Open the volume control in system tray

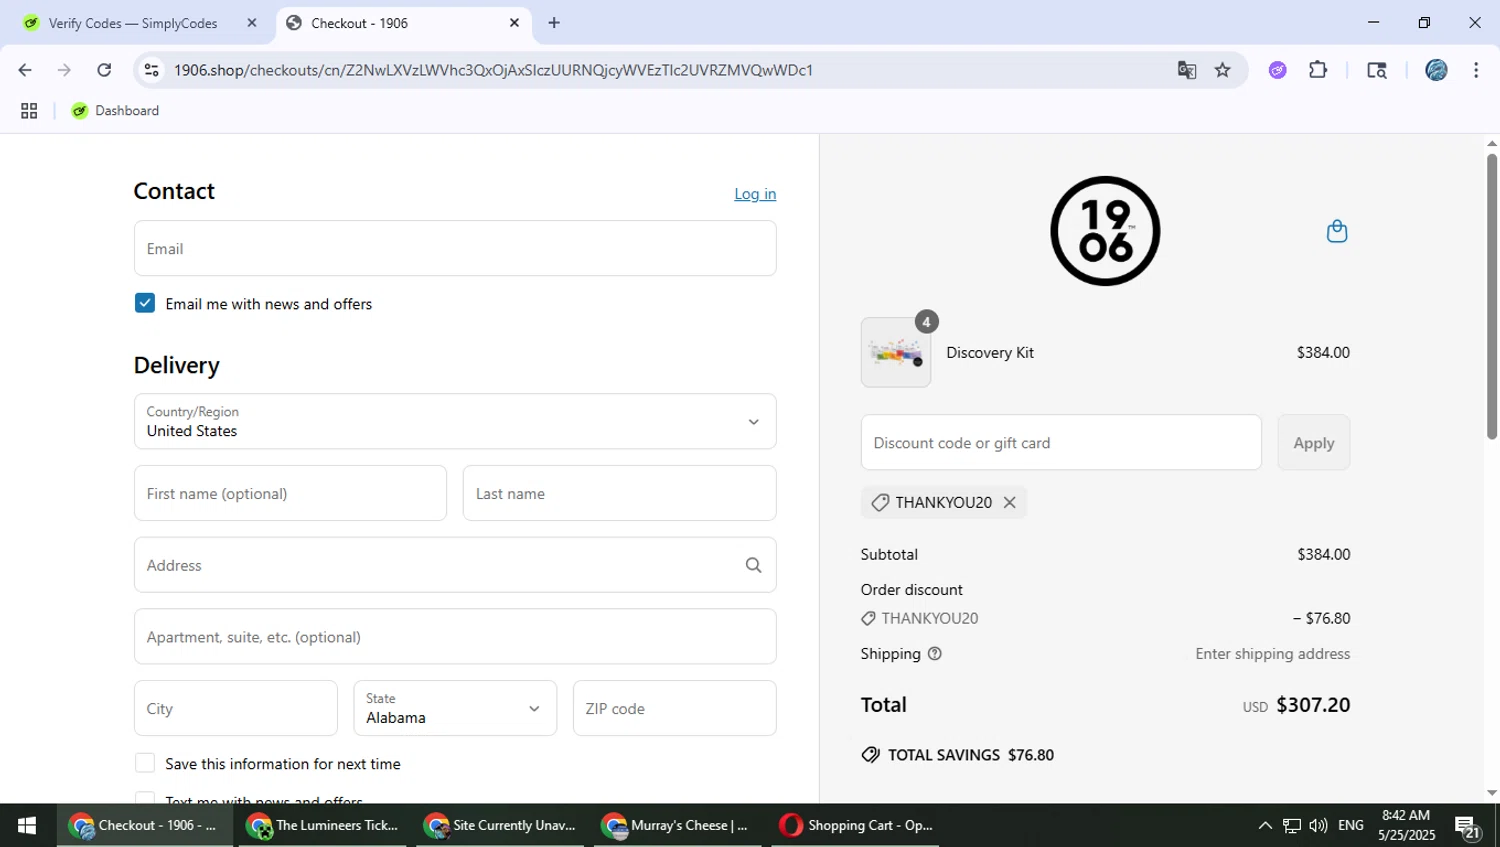coord(1318,825)
